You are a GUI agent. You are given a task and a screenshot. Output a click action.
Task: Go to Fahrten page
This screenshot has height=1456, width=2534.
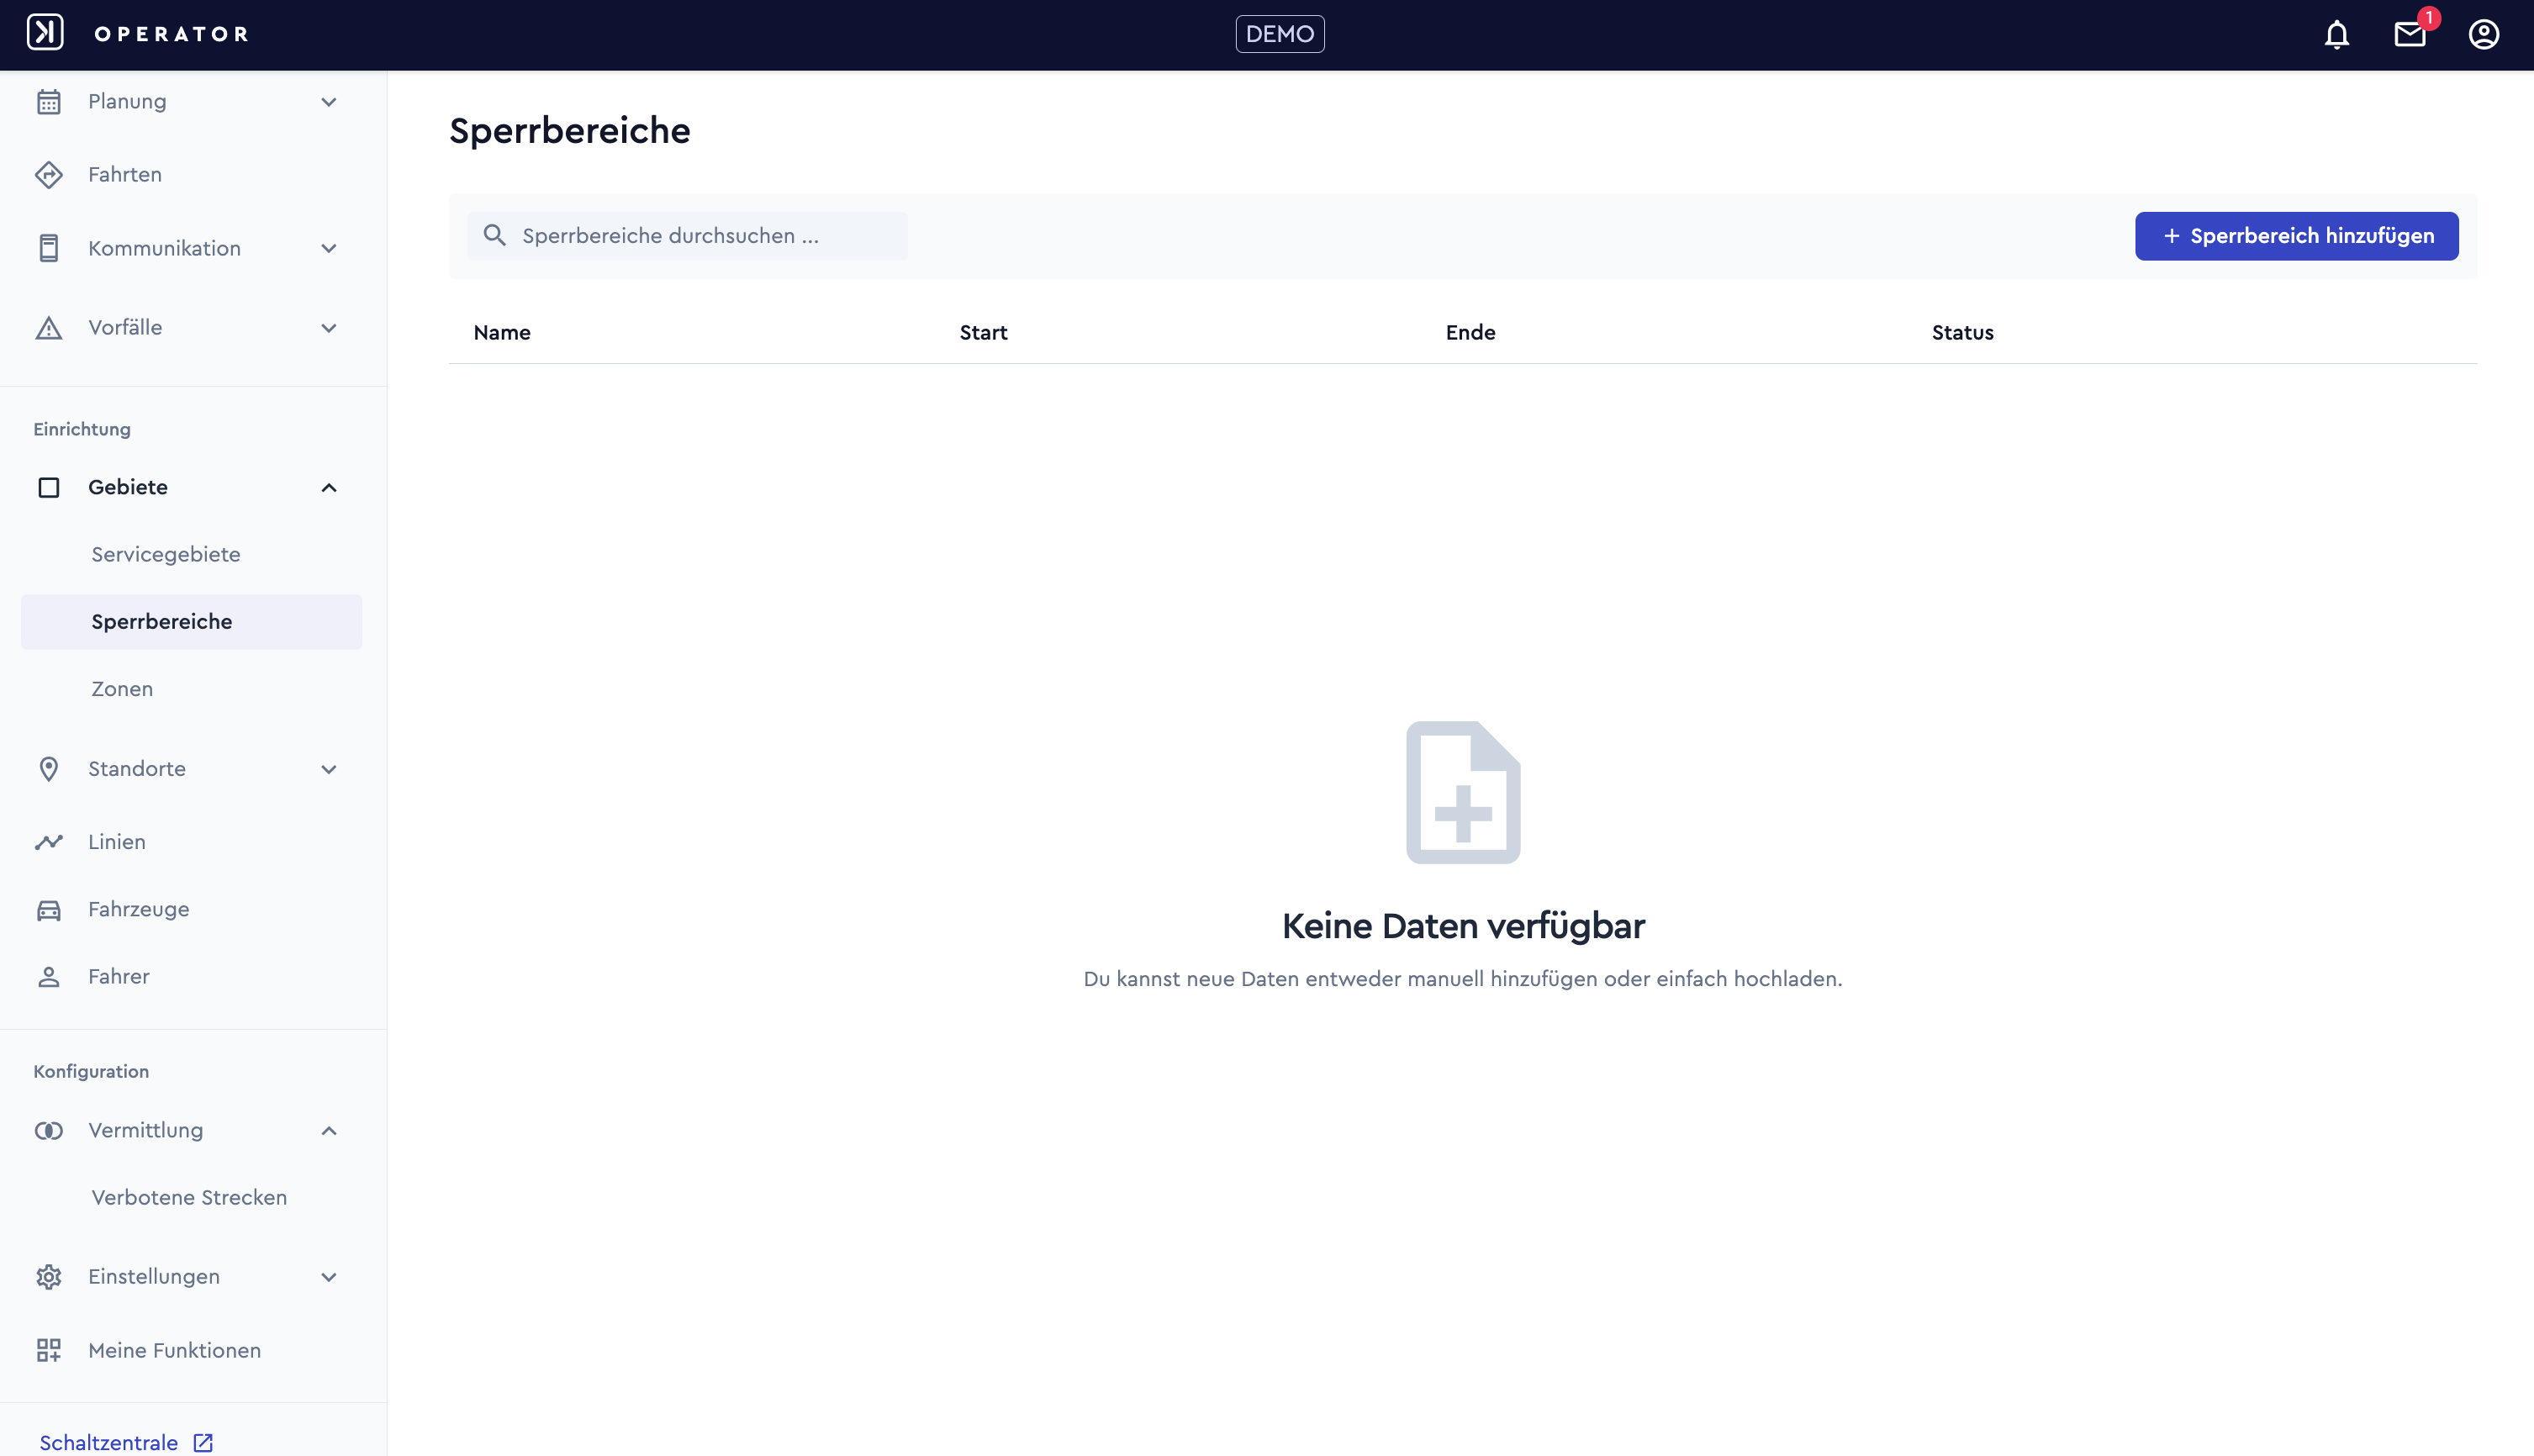click(125, 175)
